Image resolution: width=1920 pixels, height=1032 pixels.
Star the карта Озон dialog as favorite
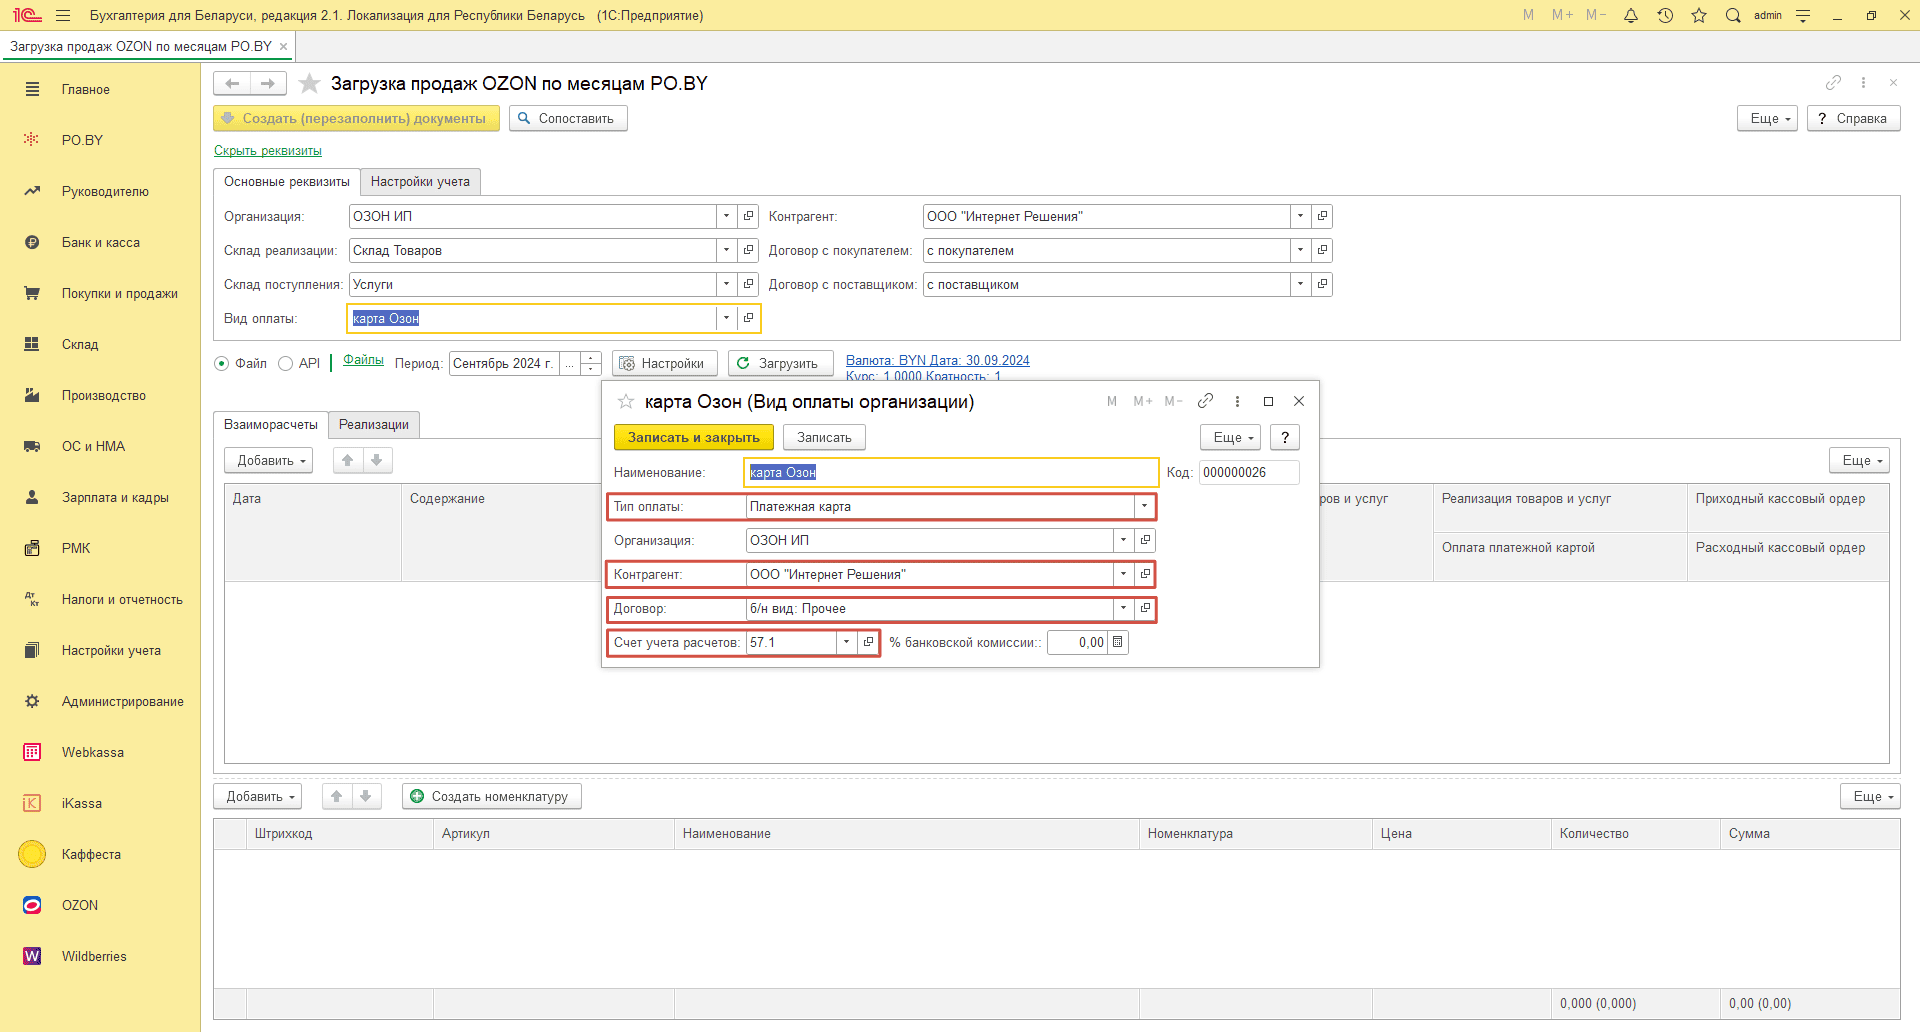pyautogui.click(x=626, y=401)
